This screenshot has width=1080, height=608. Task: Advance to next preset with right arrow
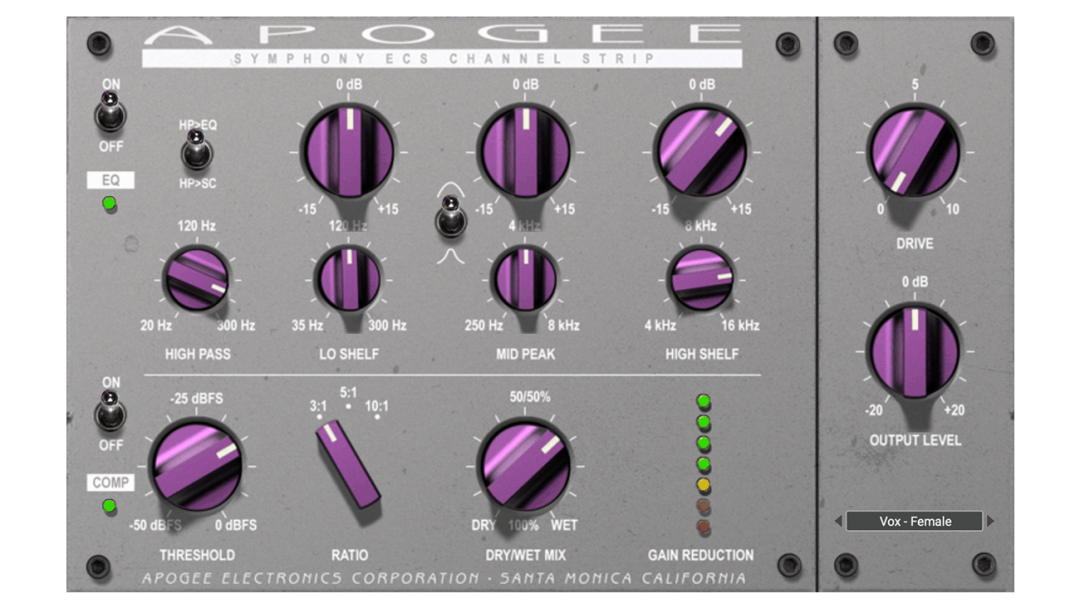point(991,521)
